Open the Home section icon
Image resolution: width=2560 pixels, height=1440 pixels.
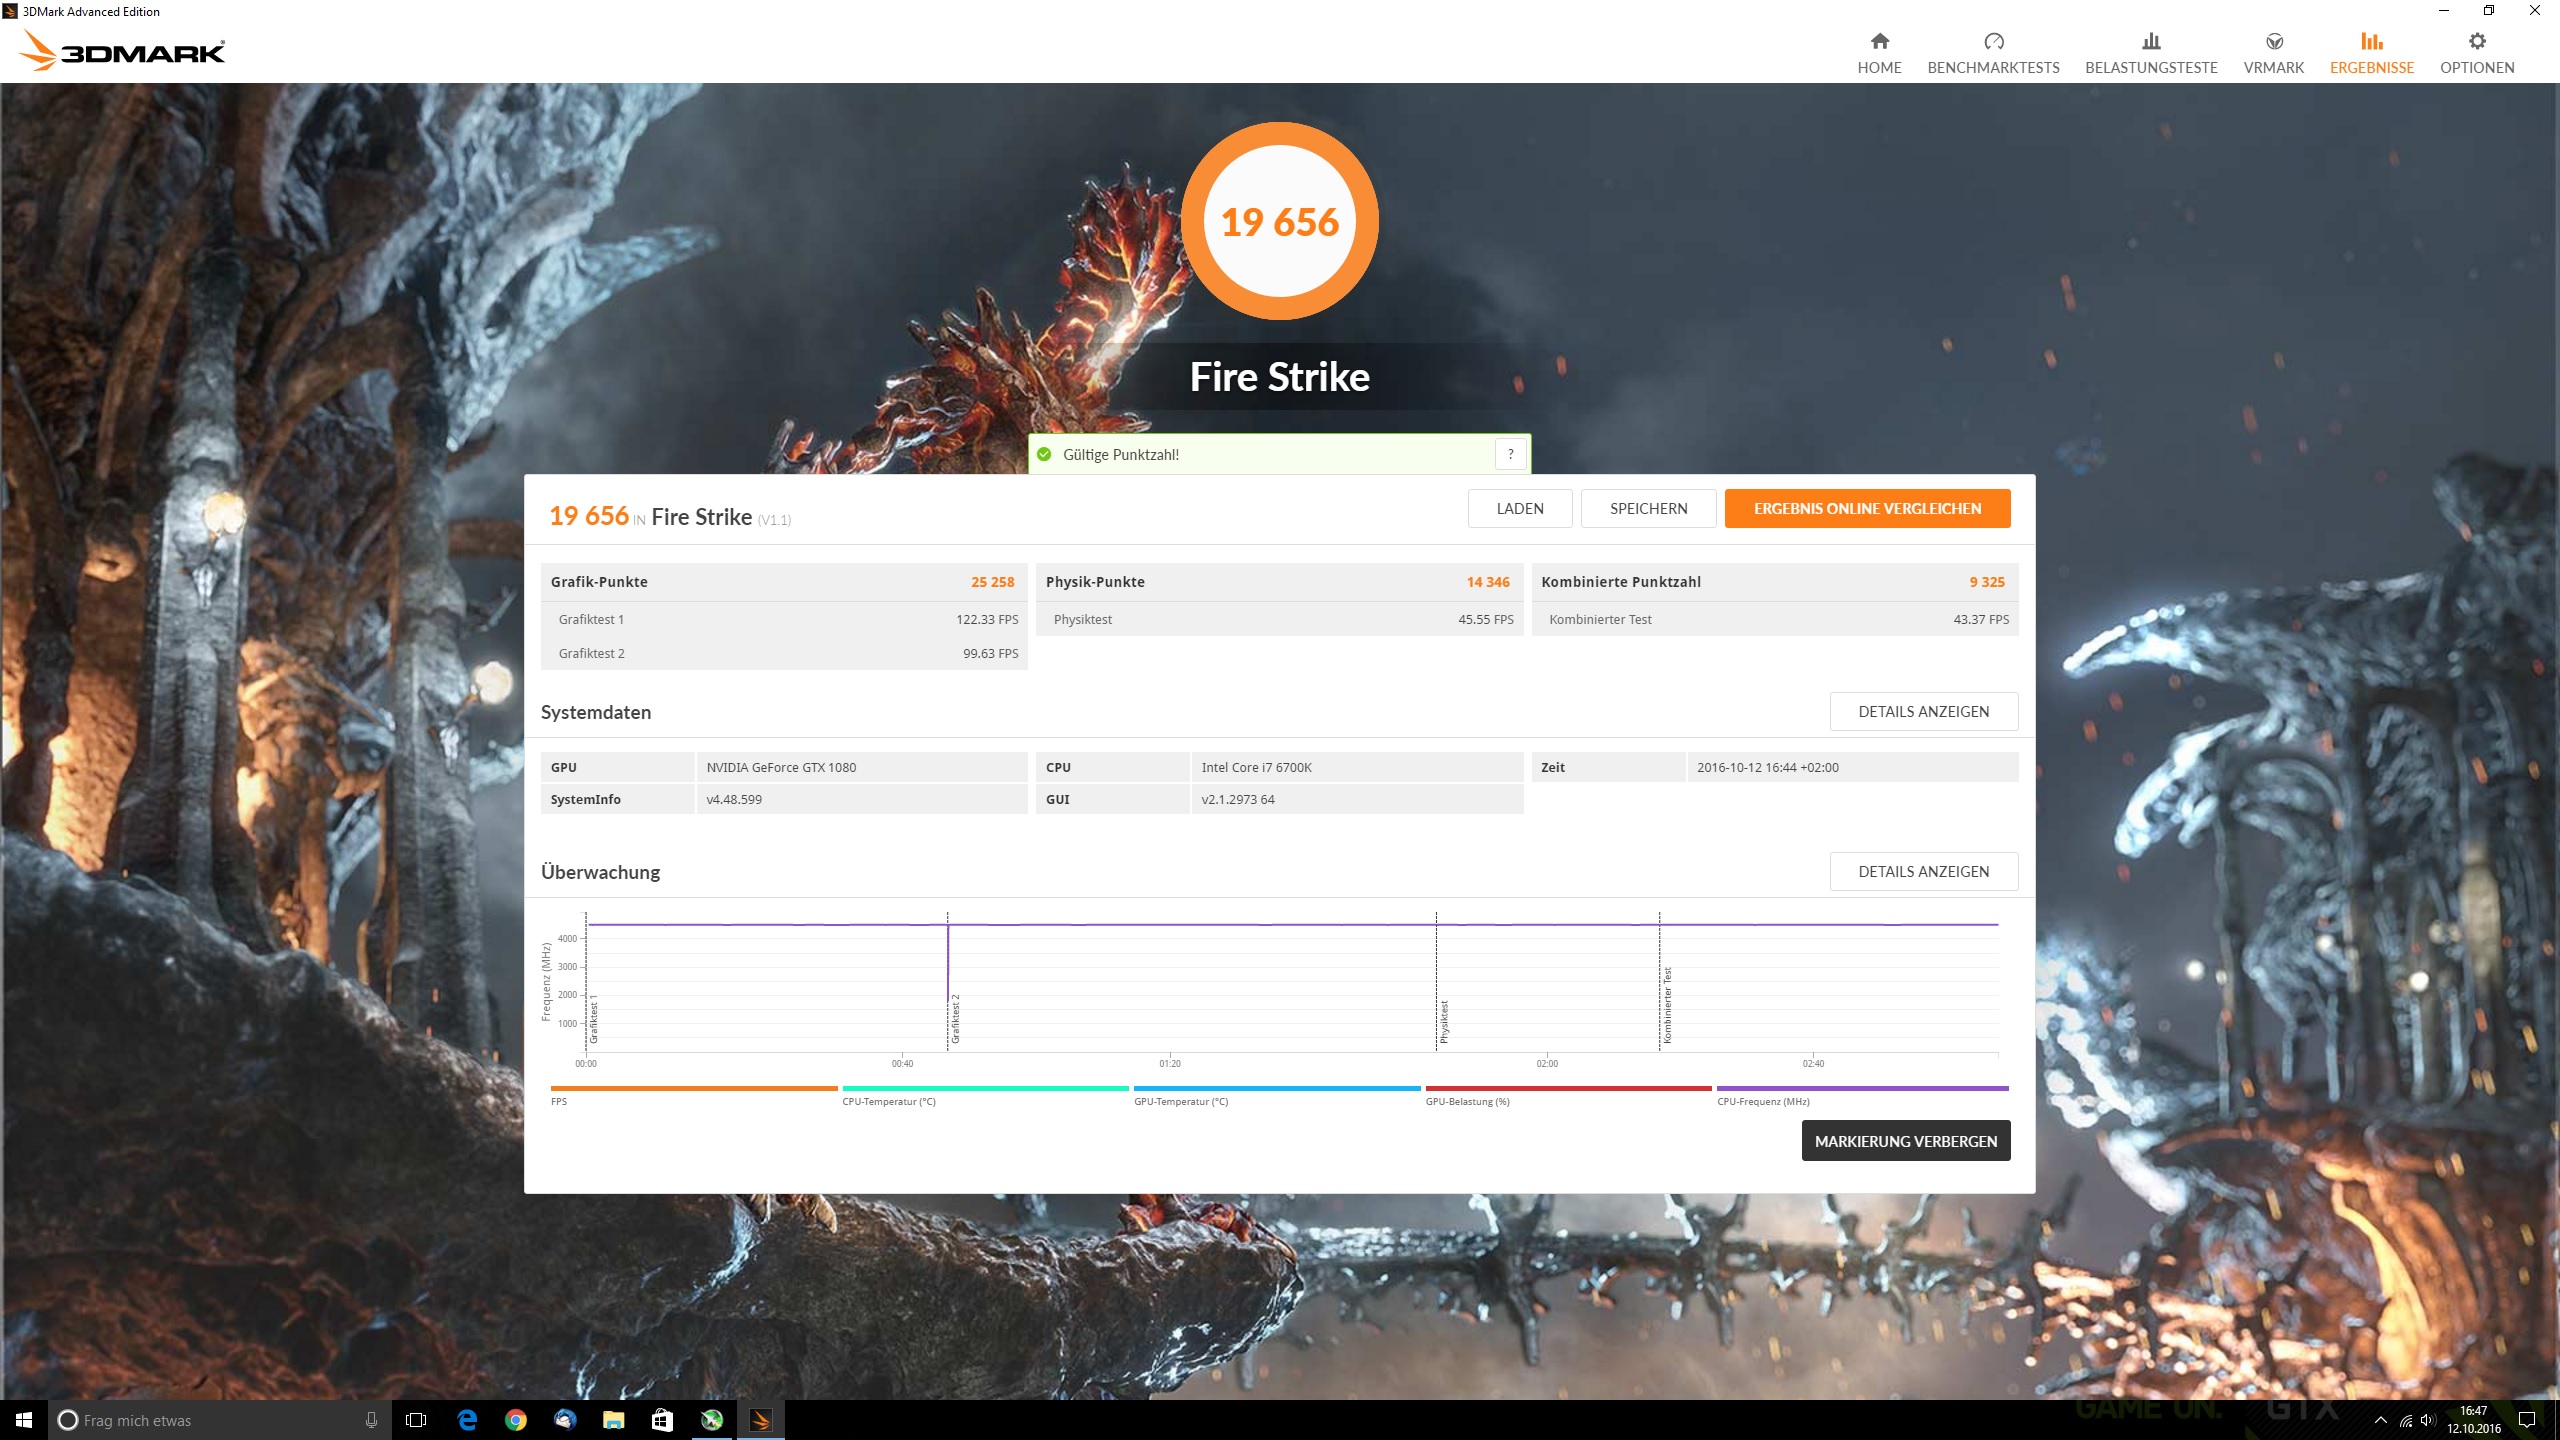click(x=1879, y=42)
